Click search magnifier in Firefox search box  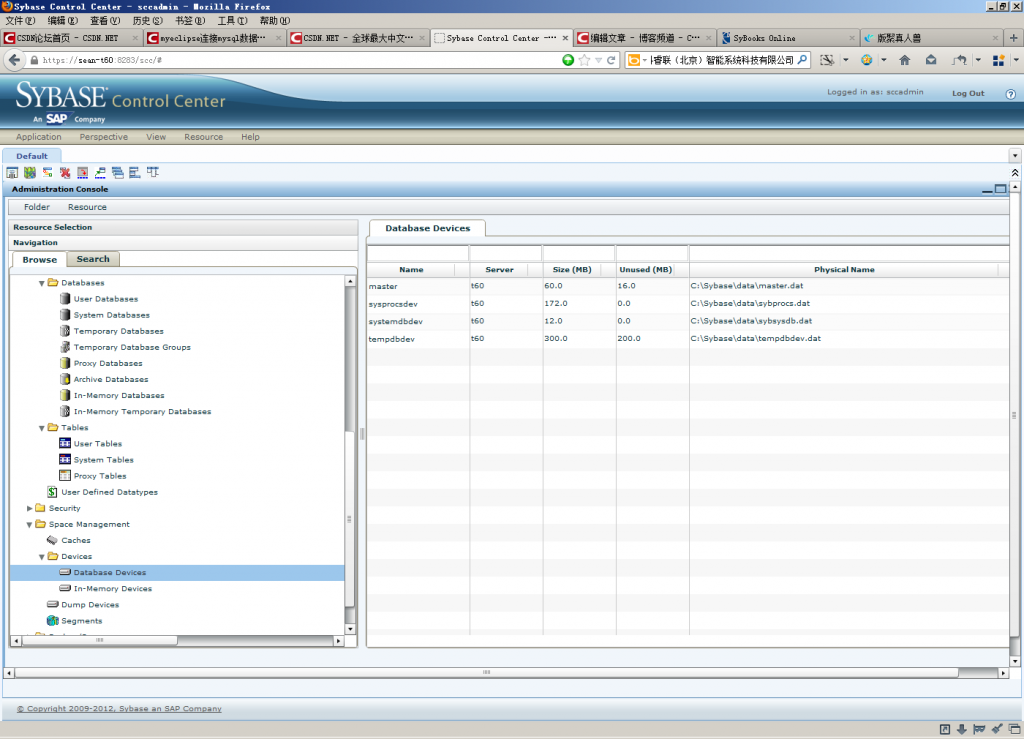coord(802,60)
